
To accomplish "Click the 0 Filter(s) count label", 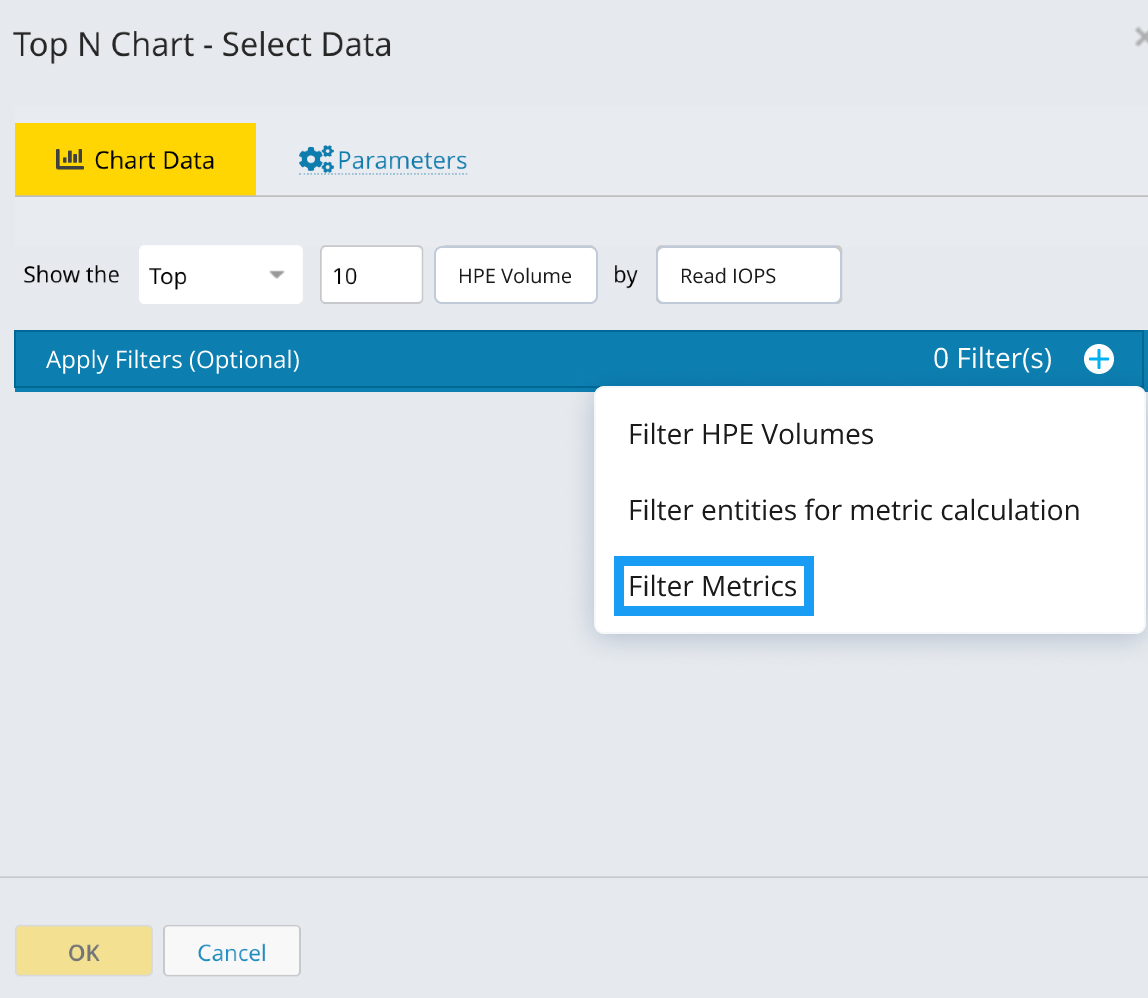I will (992, 359).
